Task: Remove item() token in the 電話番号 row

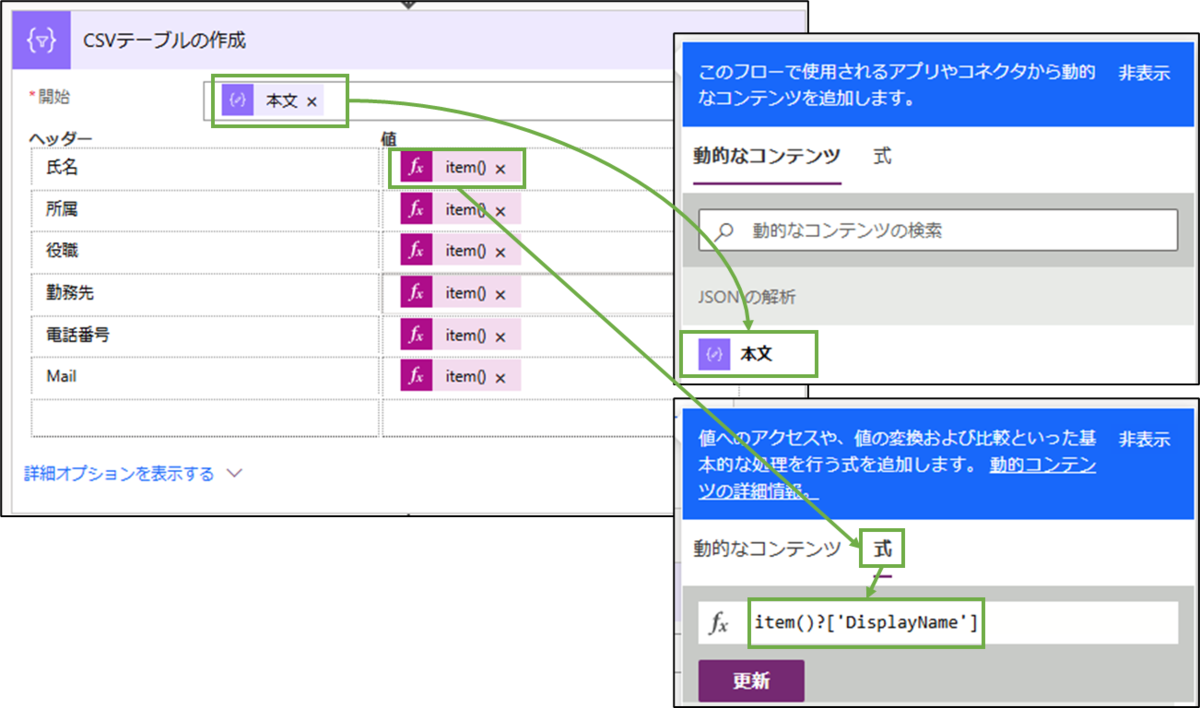Action: click(500, 336)
